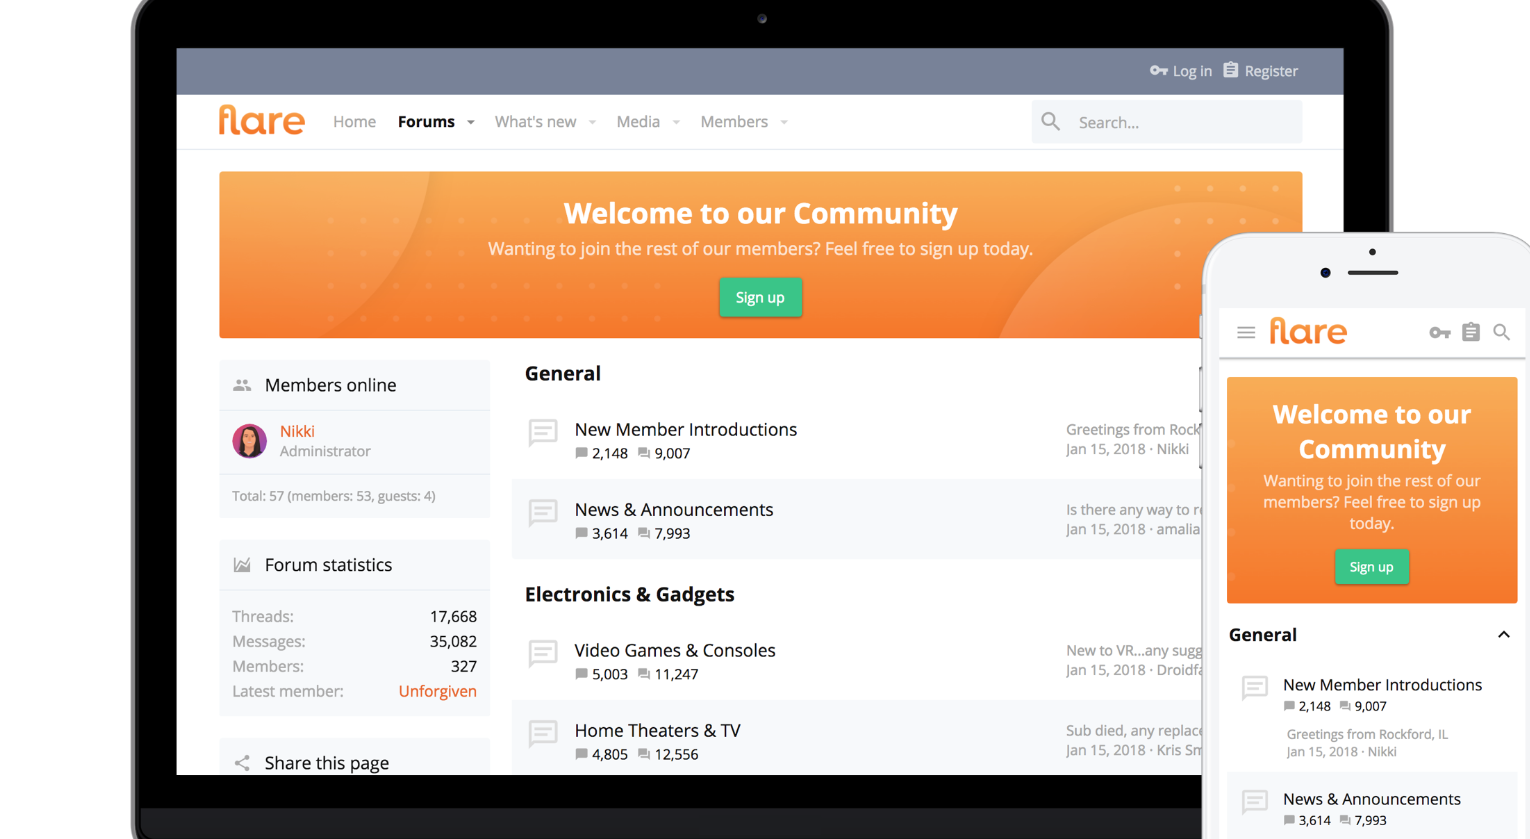Click the Forum statistics chart icon
The image size is (1530, 839).
click(x=242, y=565)
